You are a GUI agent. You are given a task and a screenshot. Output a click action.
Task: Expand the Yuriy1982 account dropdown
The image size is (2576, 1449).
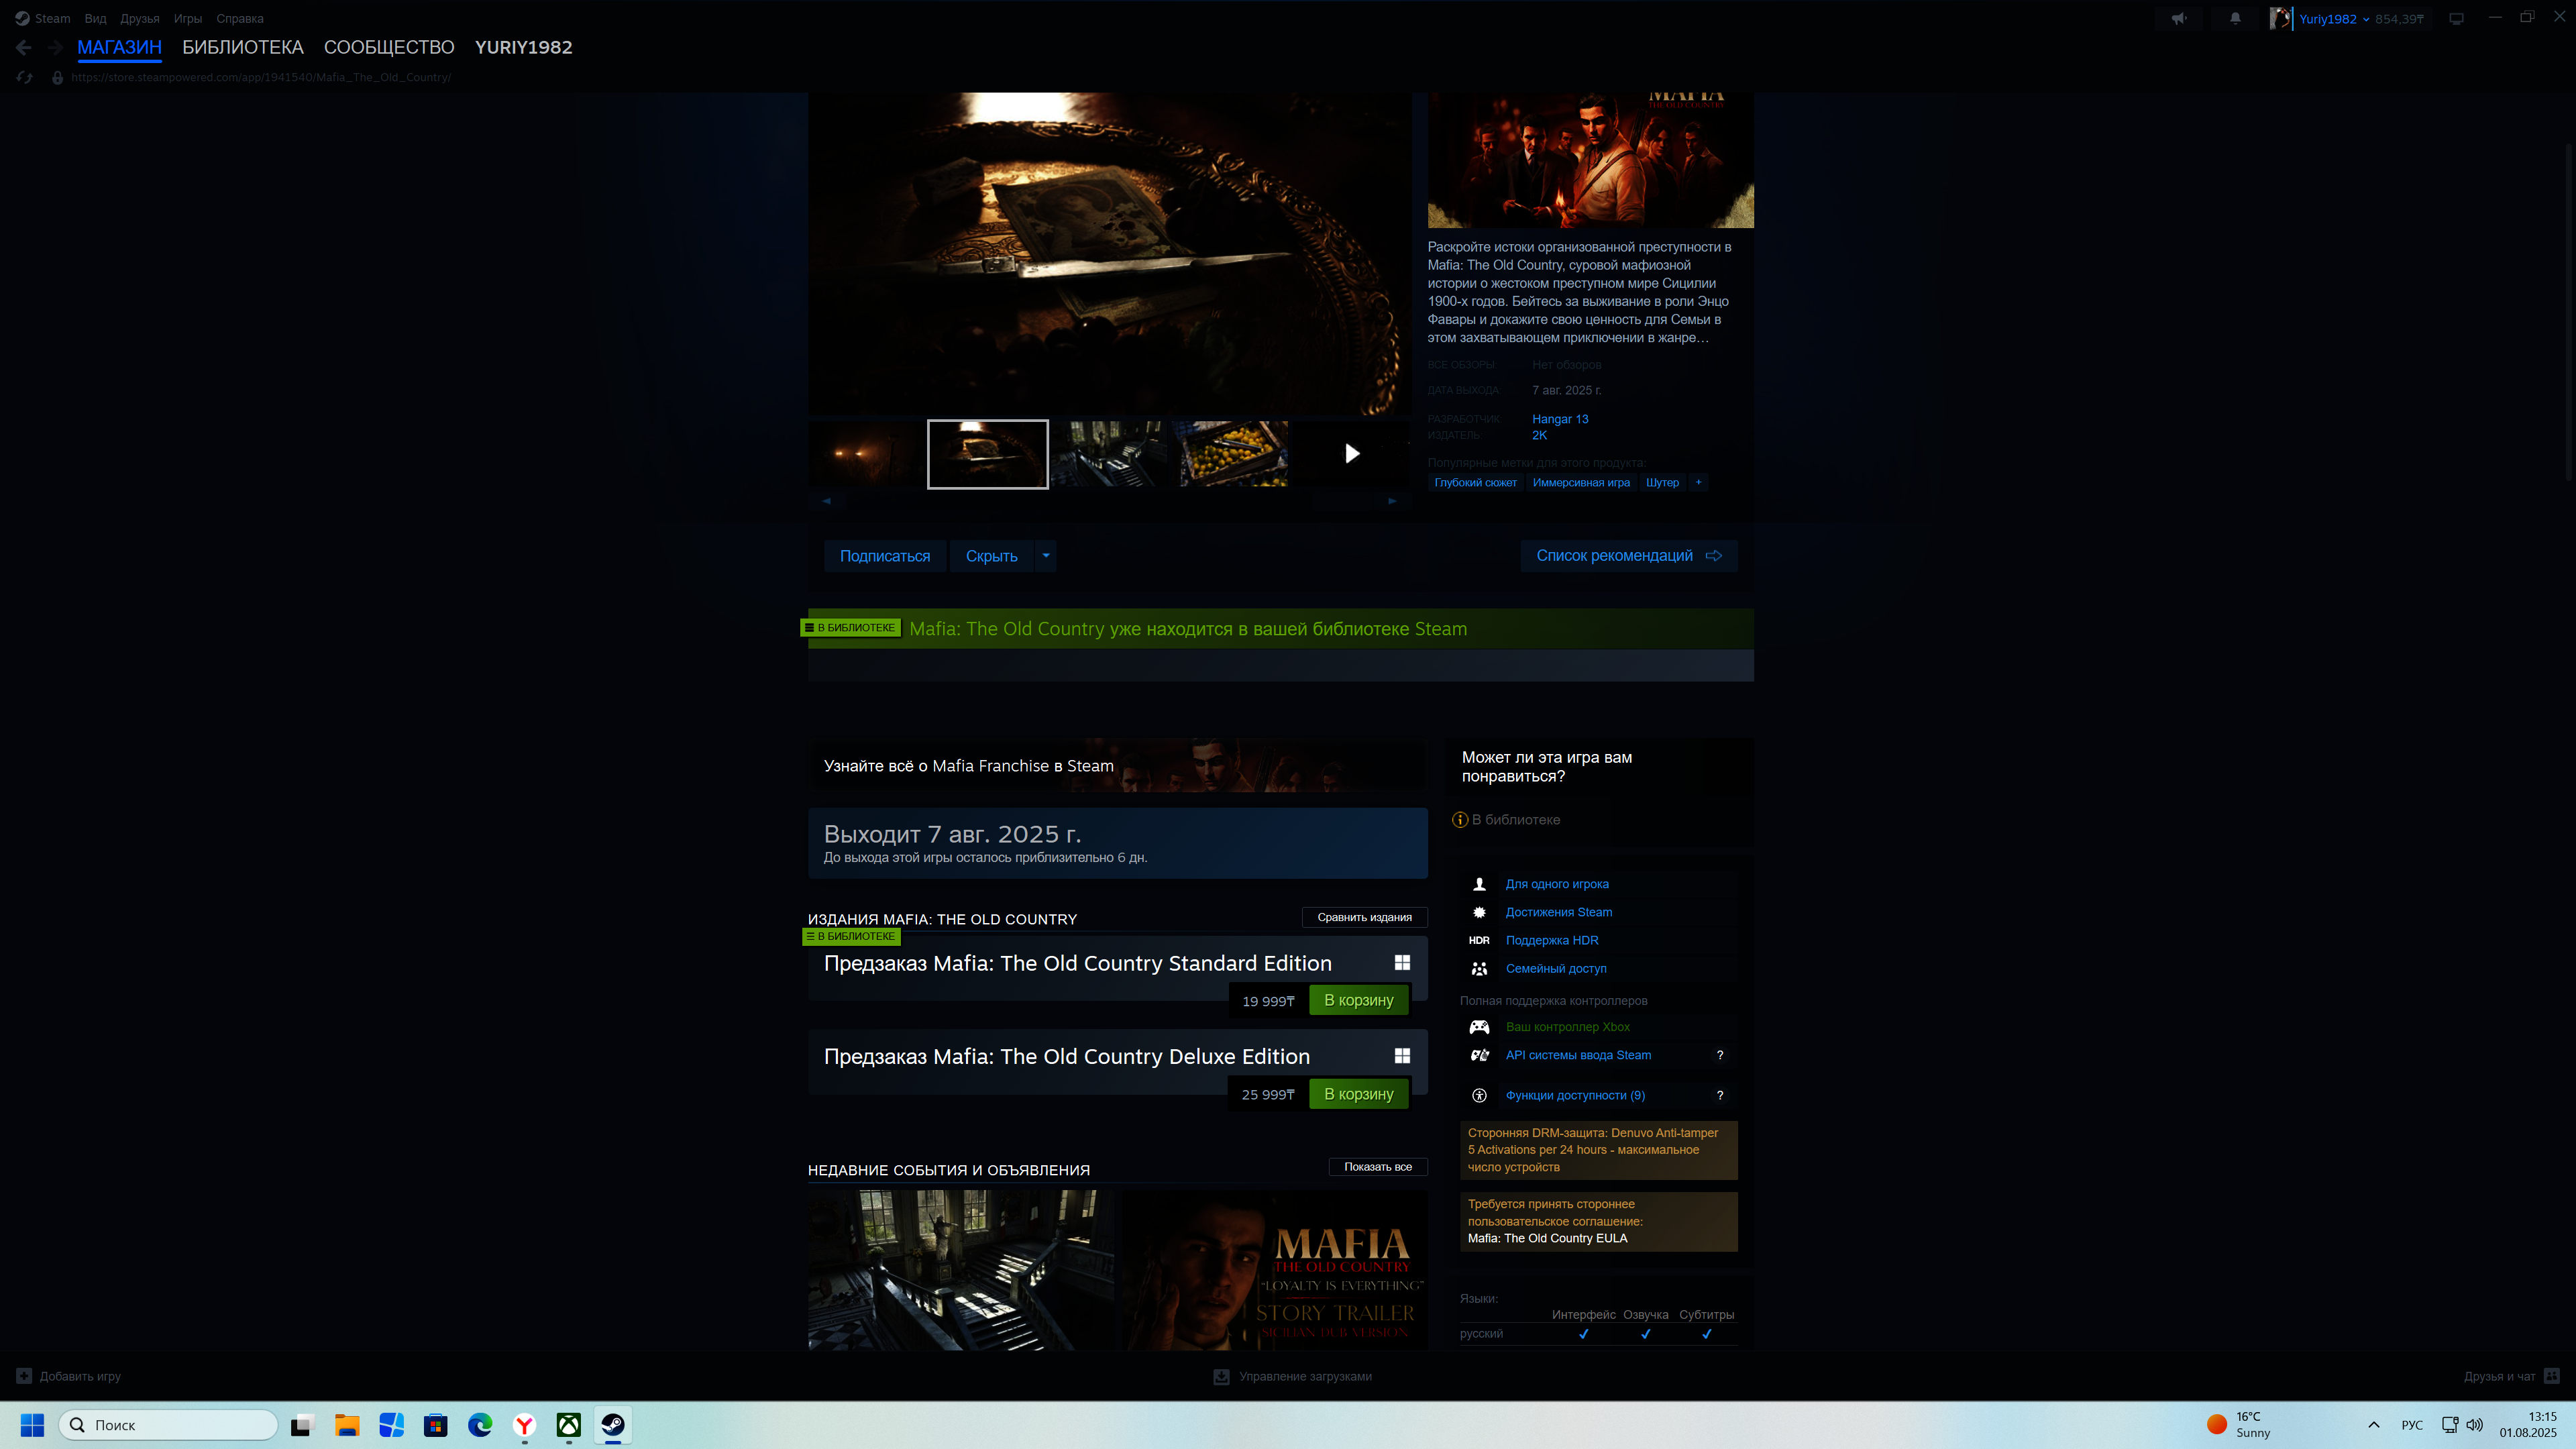2366,19
